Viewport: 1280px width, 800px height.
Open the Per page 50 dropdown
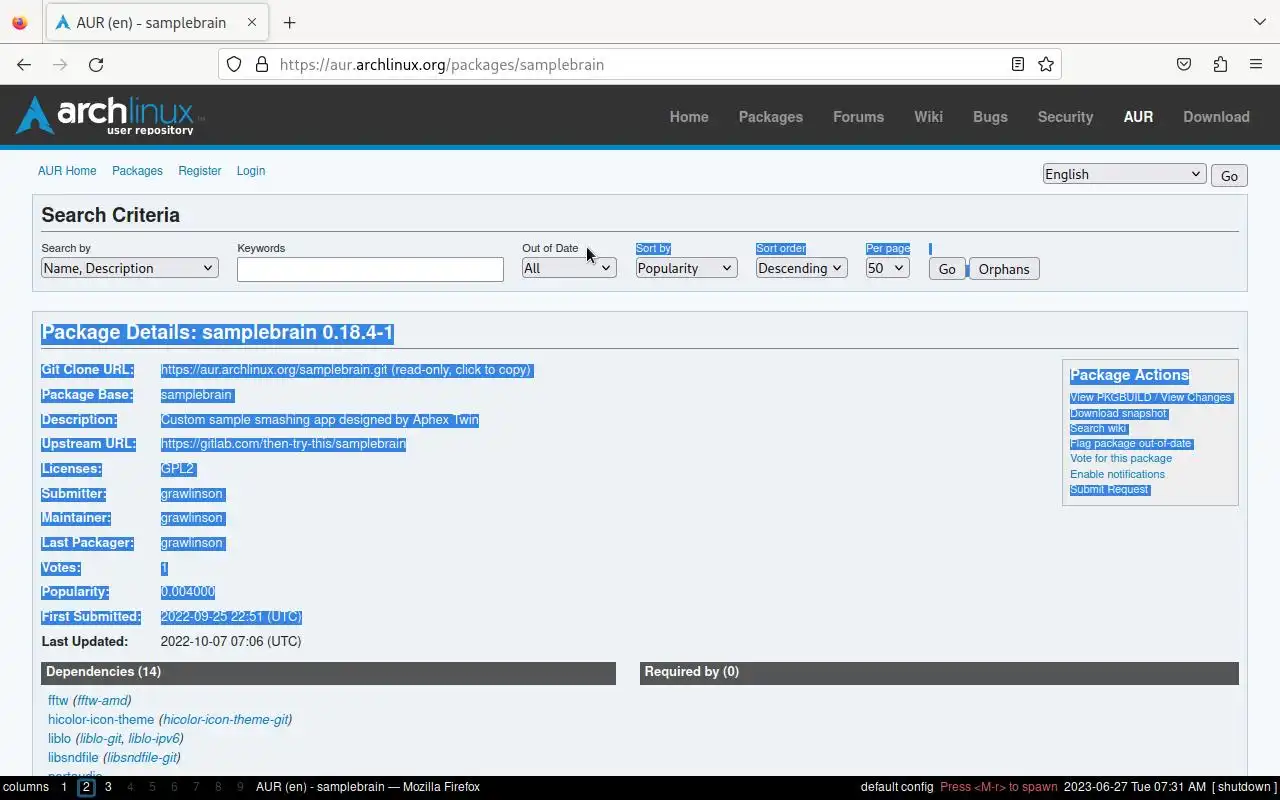[x=887, y=268]
